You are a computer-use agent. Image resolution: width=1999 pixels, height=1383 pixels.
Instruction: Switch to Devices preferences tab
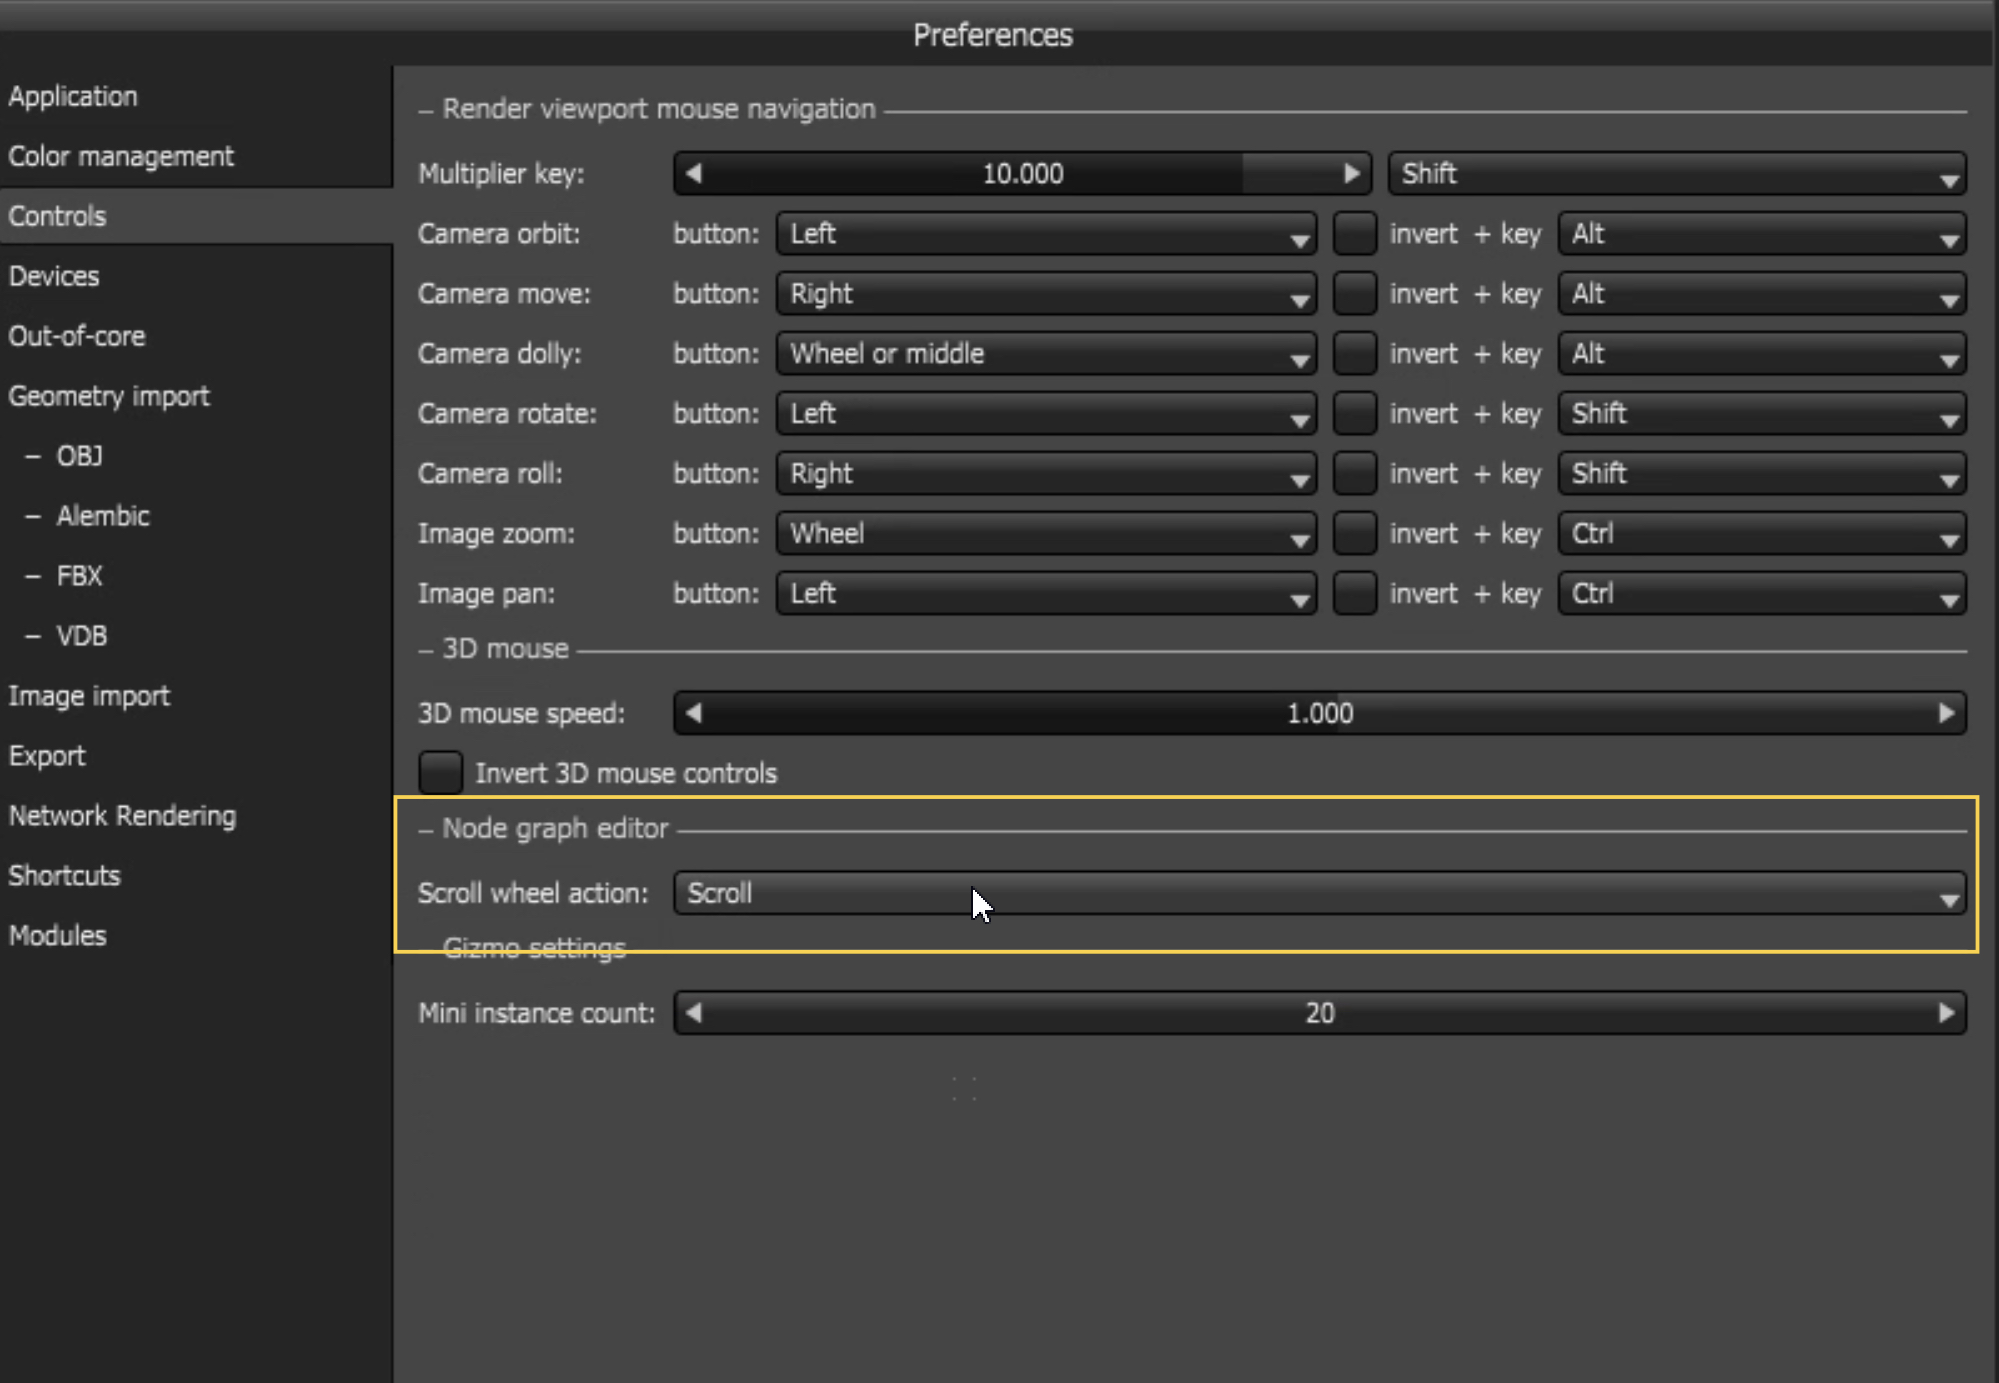click(54, 276)
